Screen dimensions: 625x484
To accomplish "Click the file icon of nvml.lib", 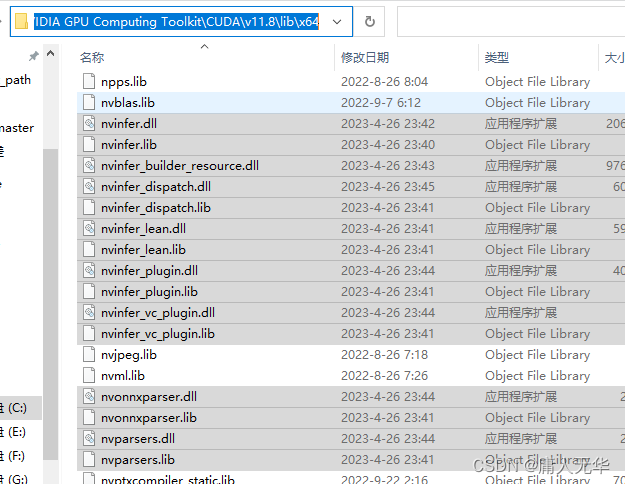I will (x=89, y=375).
